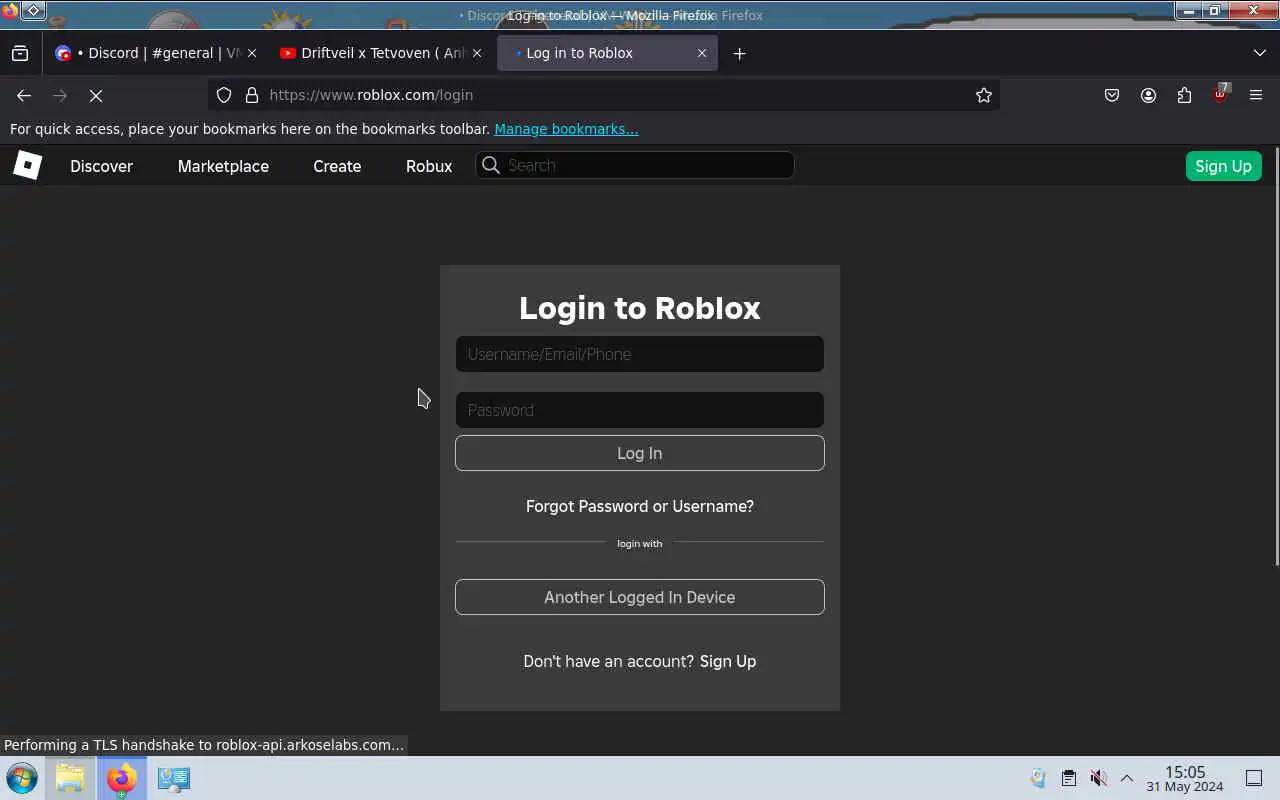The width and height of the screenshot is (1280, 800).
Task: Open the Robux menu item
Action: pos(429,166)
